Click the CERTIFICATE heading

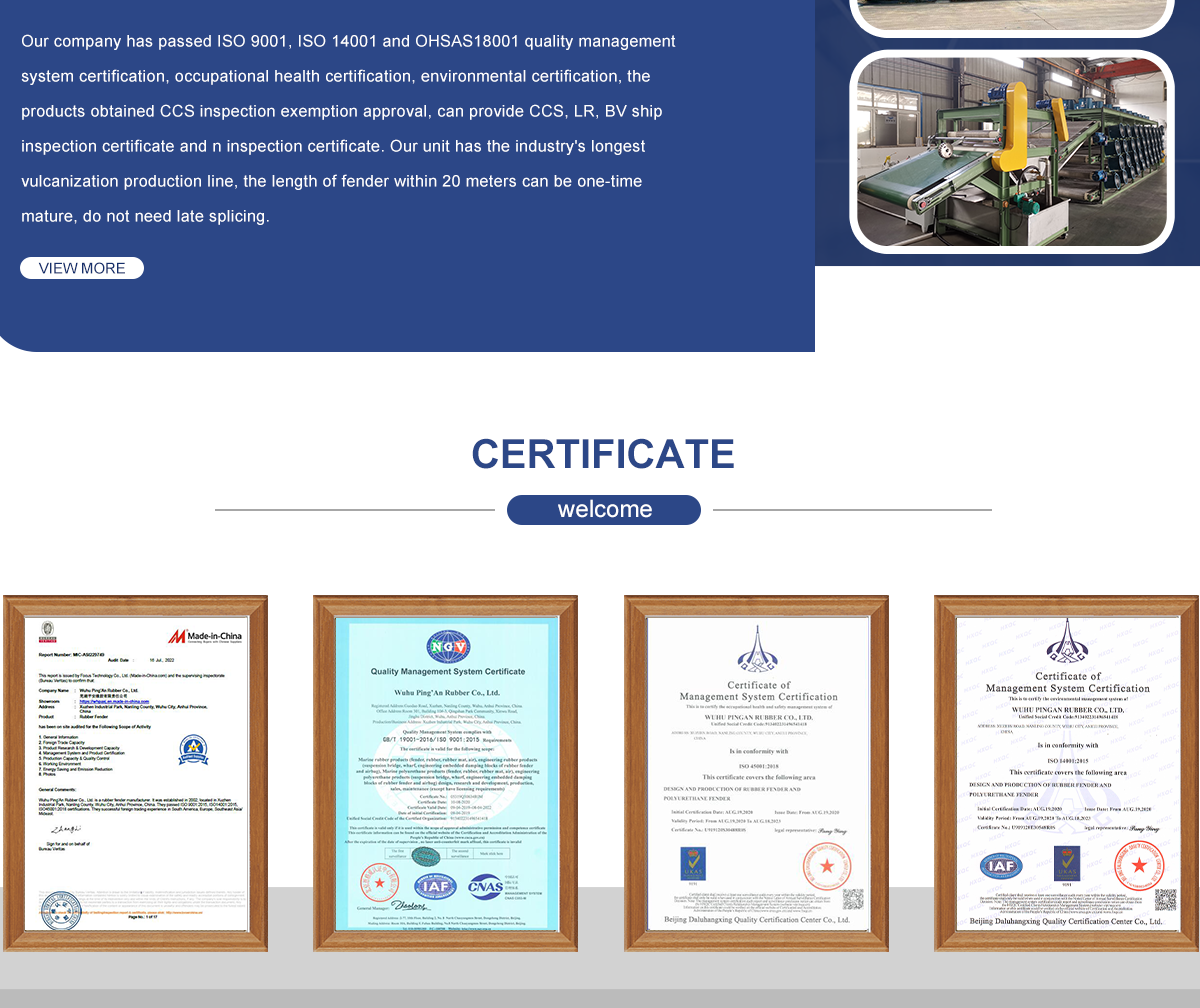(x=603, y=454)
